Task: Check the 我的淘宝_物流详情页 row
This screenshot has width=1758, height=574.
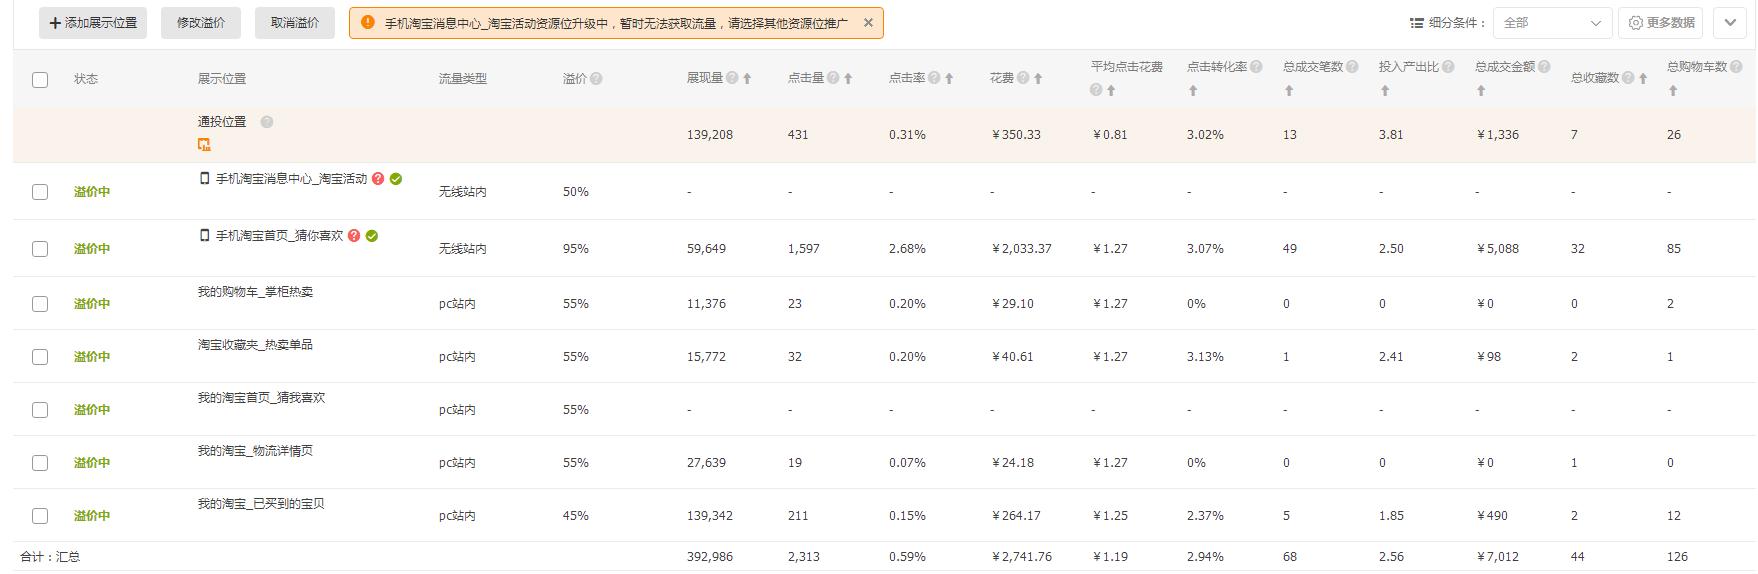Action: [40, 463]
